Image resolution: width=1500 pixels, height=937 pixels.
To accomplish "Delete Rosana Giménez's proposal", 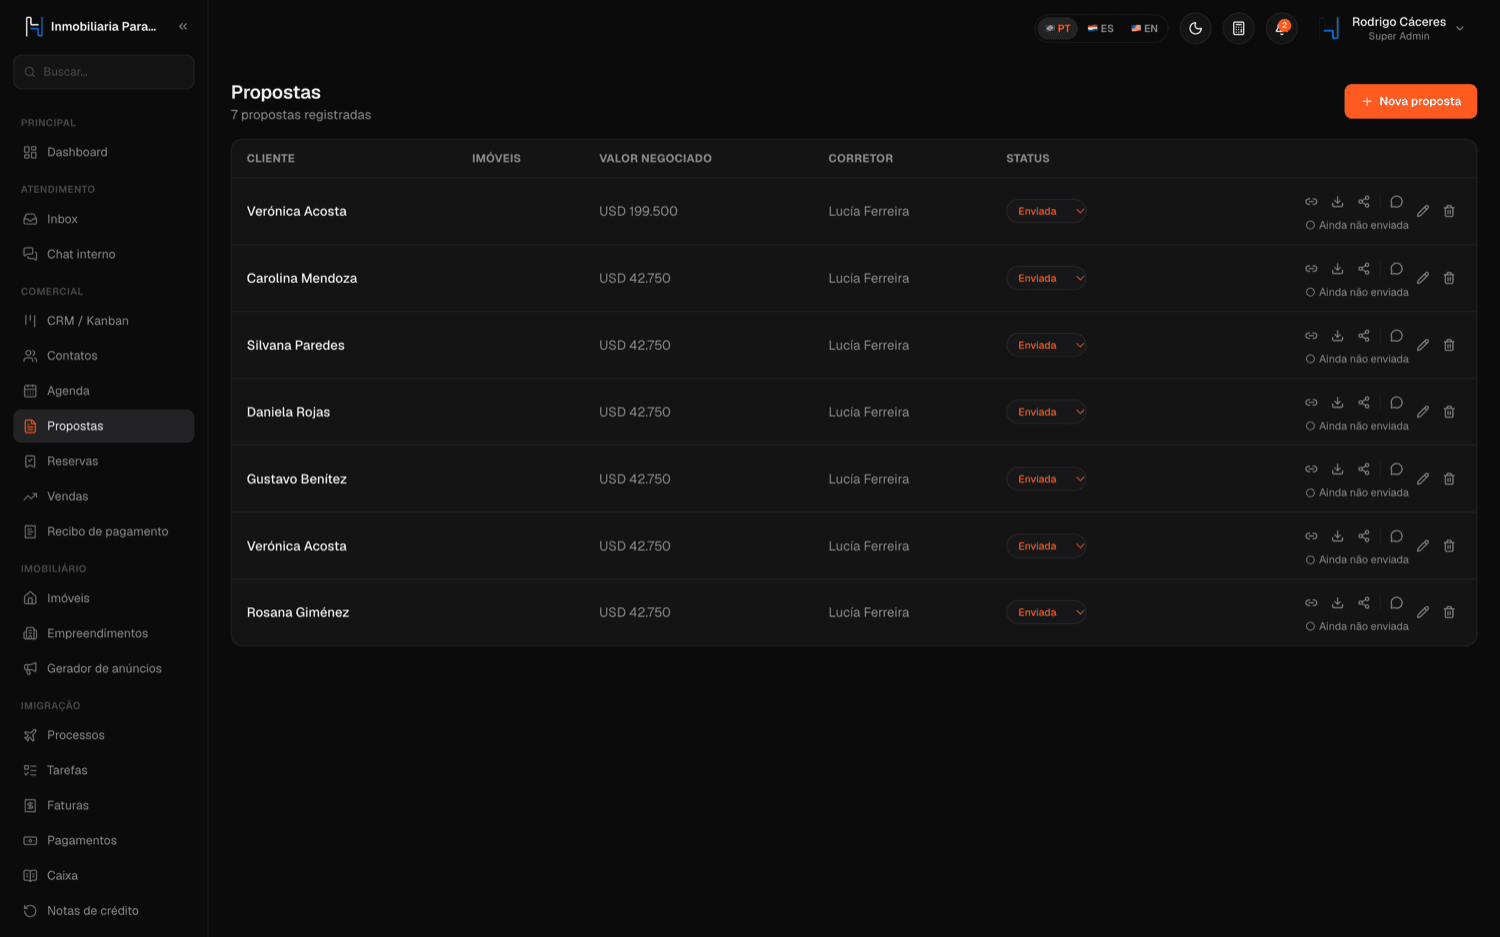I will 1449,612.
